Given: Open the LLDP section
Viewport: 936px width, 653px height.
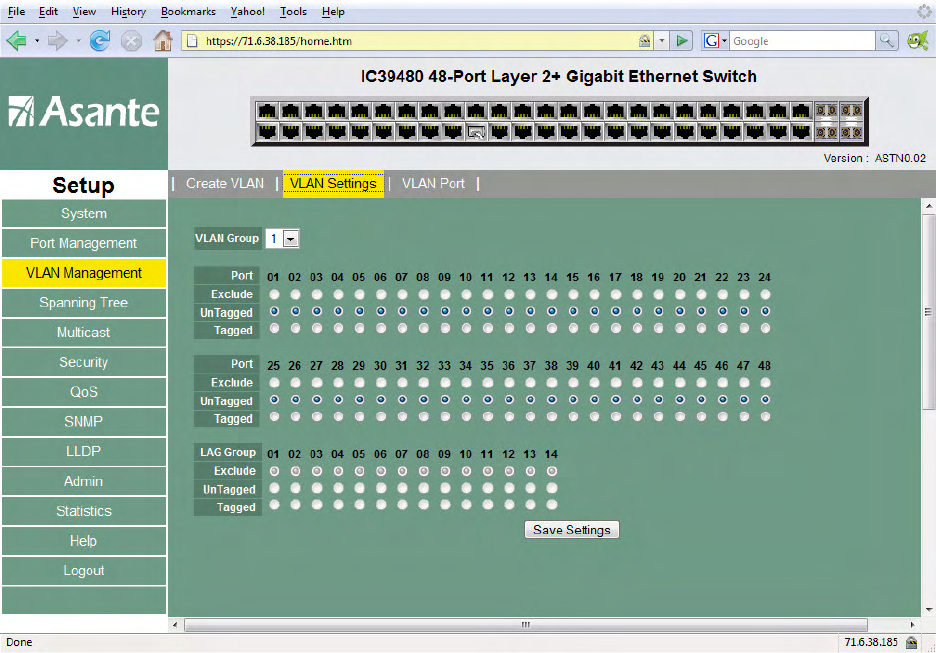Looking at the screenshot, I should (84, 451).
